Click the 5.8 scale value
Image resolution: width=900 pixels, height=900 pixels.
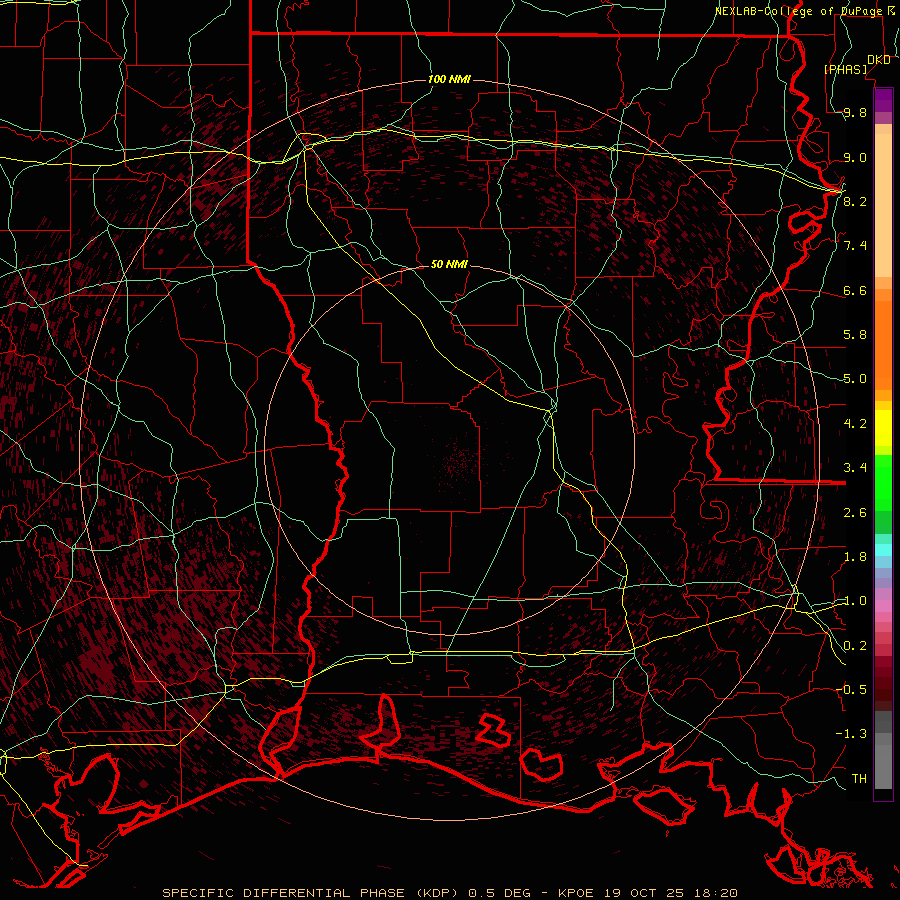pyautogui.click(x=855, y=335)
